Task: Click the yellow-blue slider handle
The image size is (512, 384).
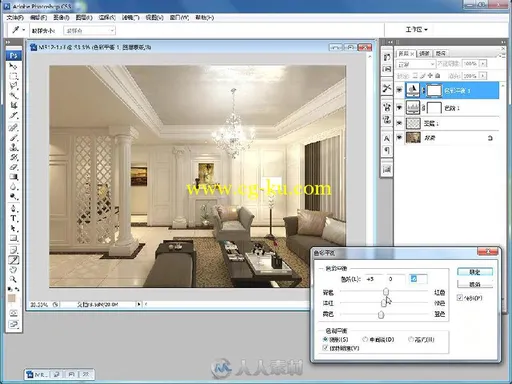Action: pyautogui.click(x=381, y=314)
